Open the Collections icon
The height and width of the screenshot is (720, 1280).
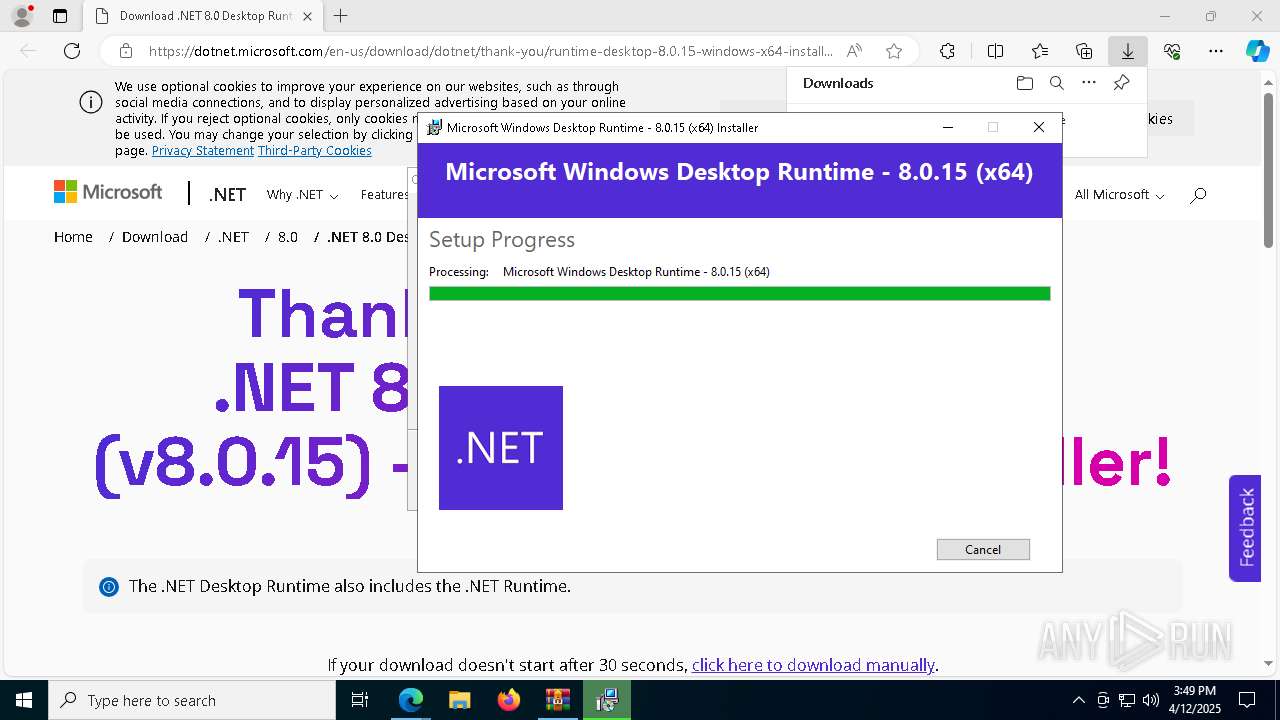(x=1084, y=51)
